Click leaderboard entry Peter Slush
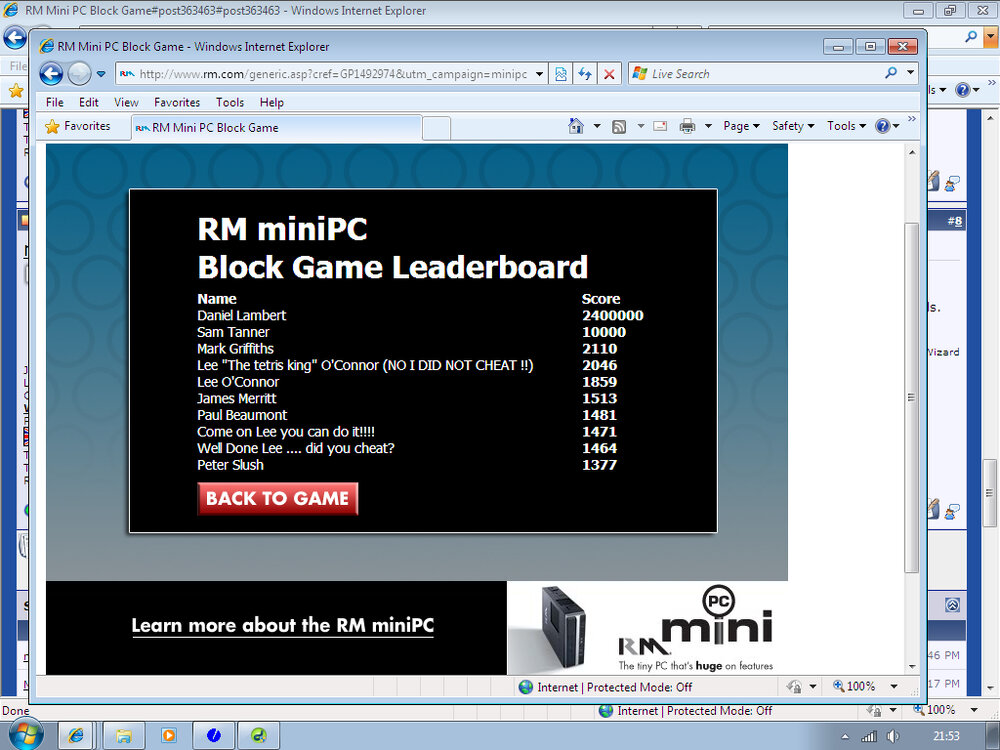This screenshot has width=1000, height=750. (x=230, y=465)
